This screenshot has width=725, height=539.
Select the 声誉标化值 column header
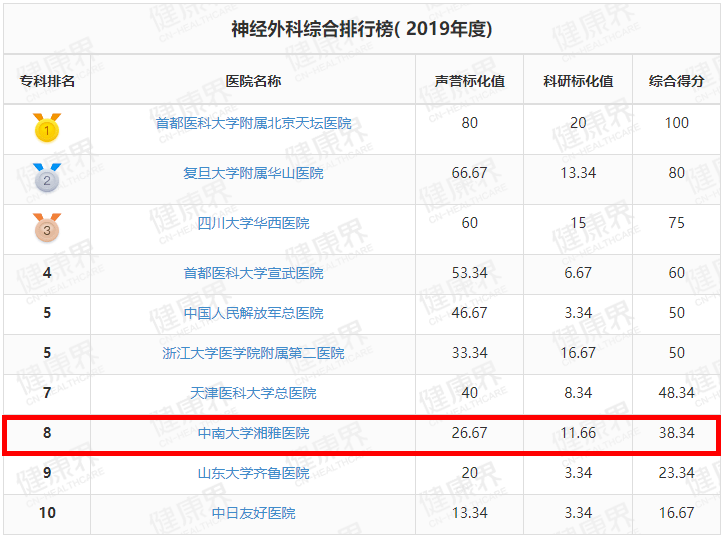[469, 81]
